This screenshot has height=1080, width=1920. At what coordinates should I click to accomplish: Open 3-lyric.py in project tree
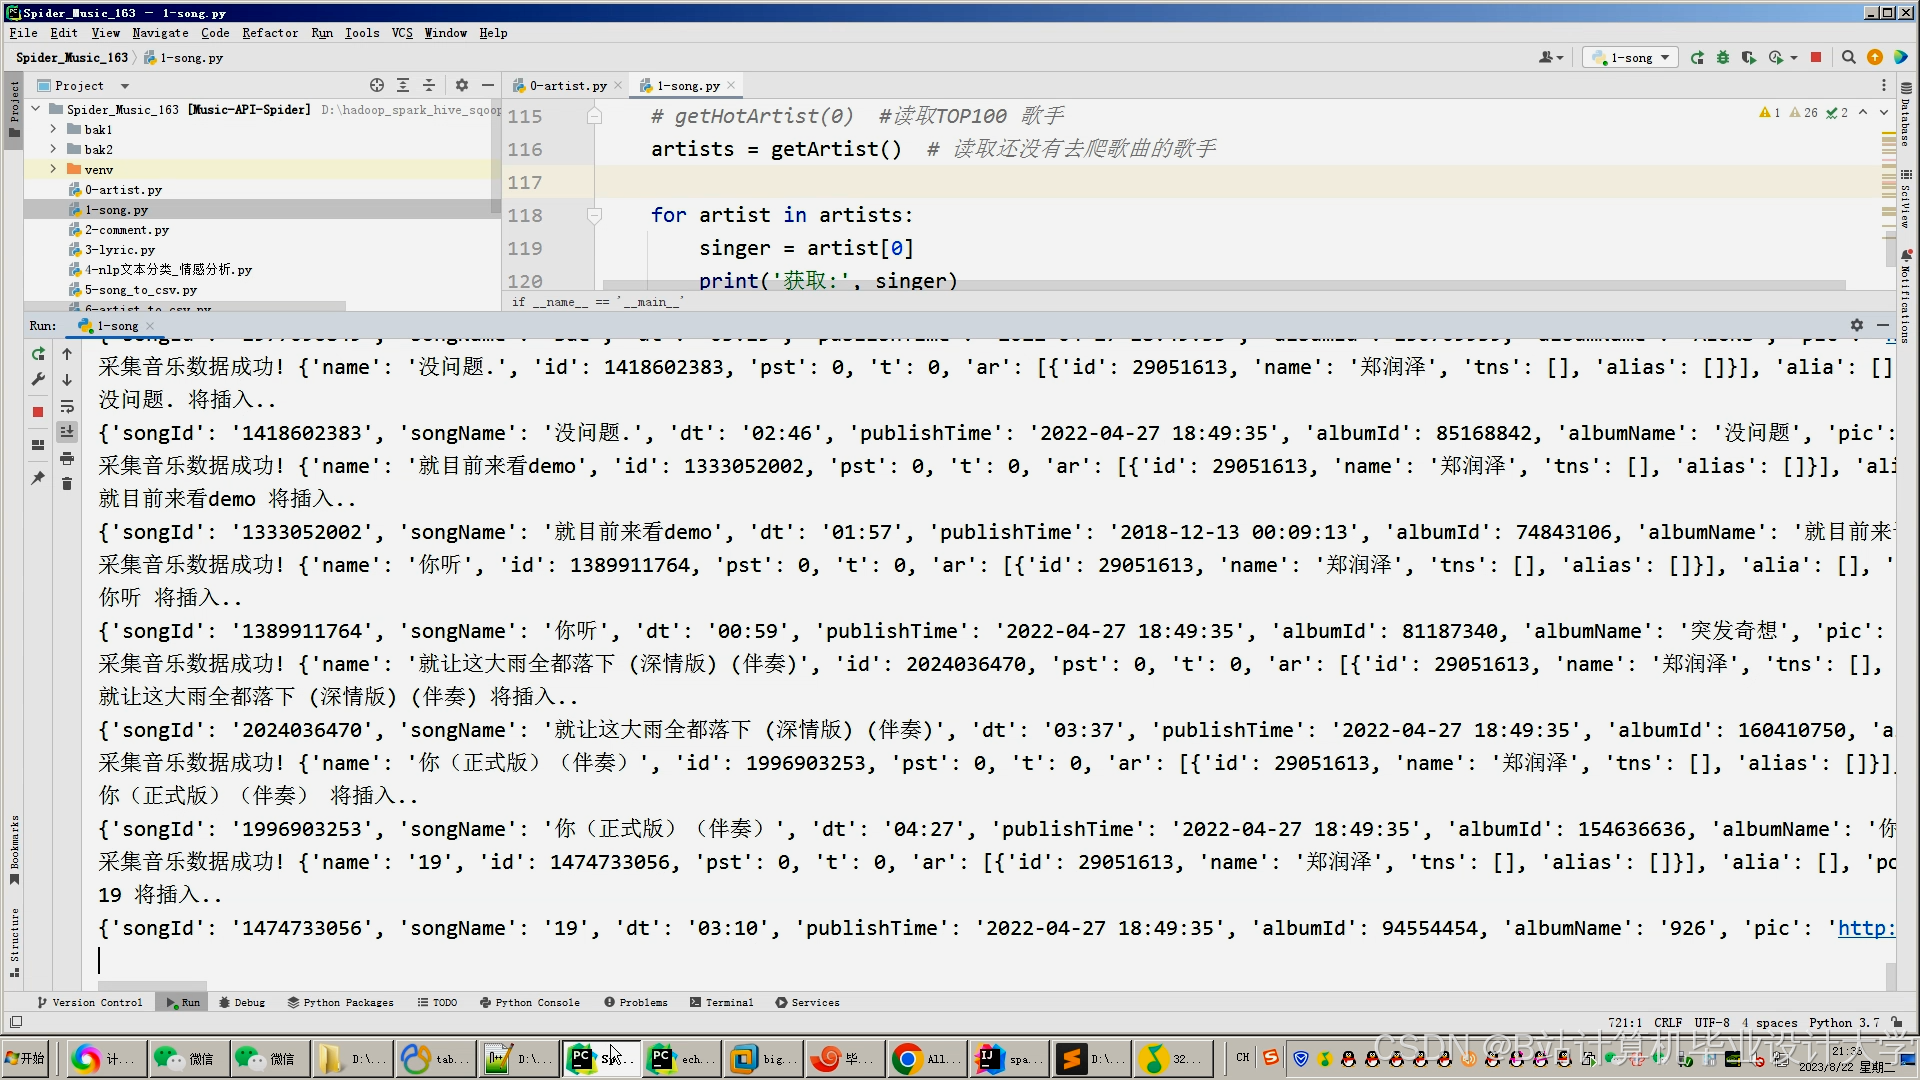click(119, 250)
